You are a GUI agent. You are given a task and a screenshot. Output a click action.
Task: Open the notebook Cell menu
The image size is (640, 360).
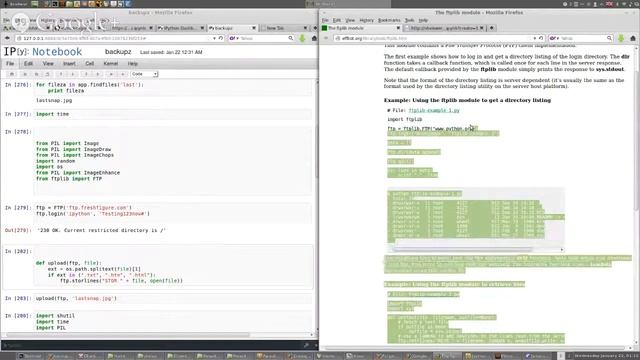90,64
